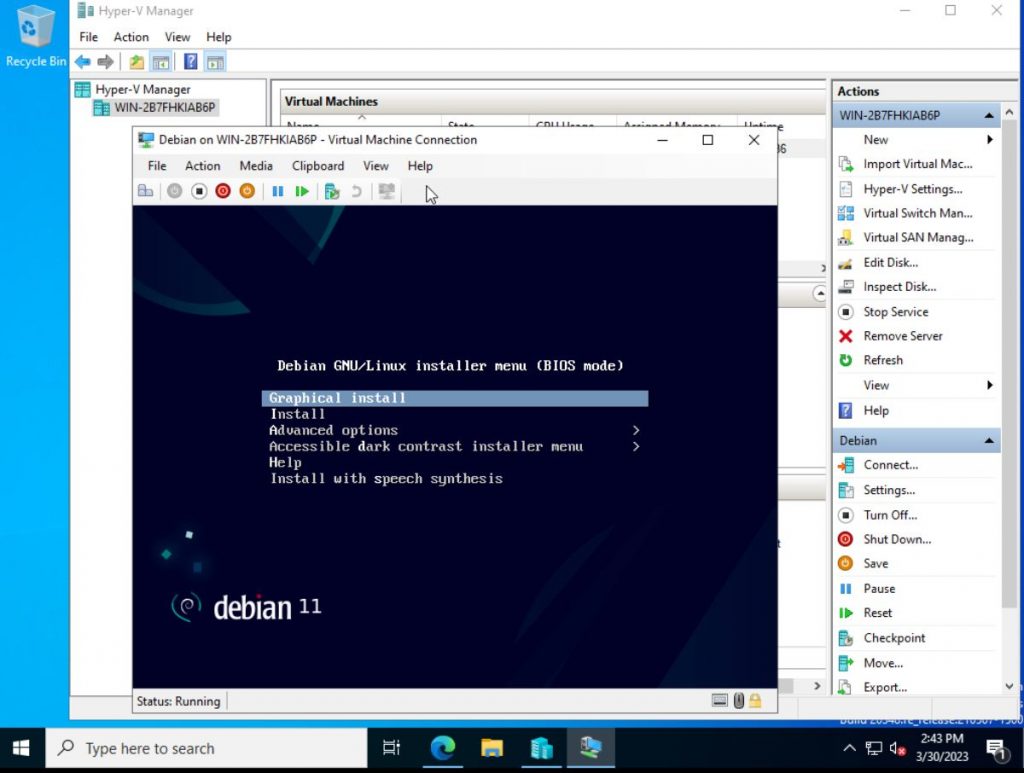Collapse the Debian section in Actions pane
This screenshot has width=1024, height=773.
pos(989,440)
